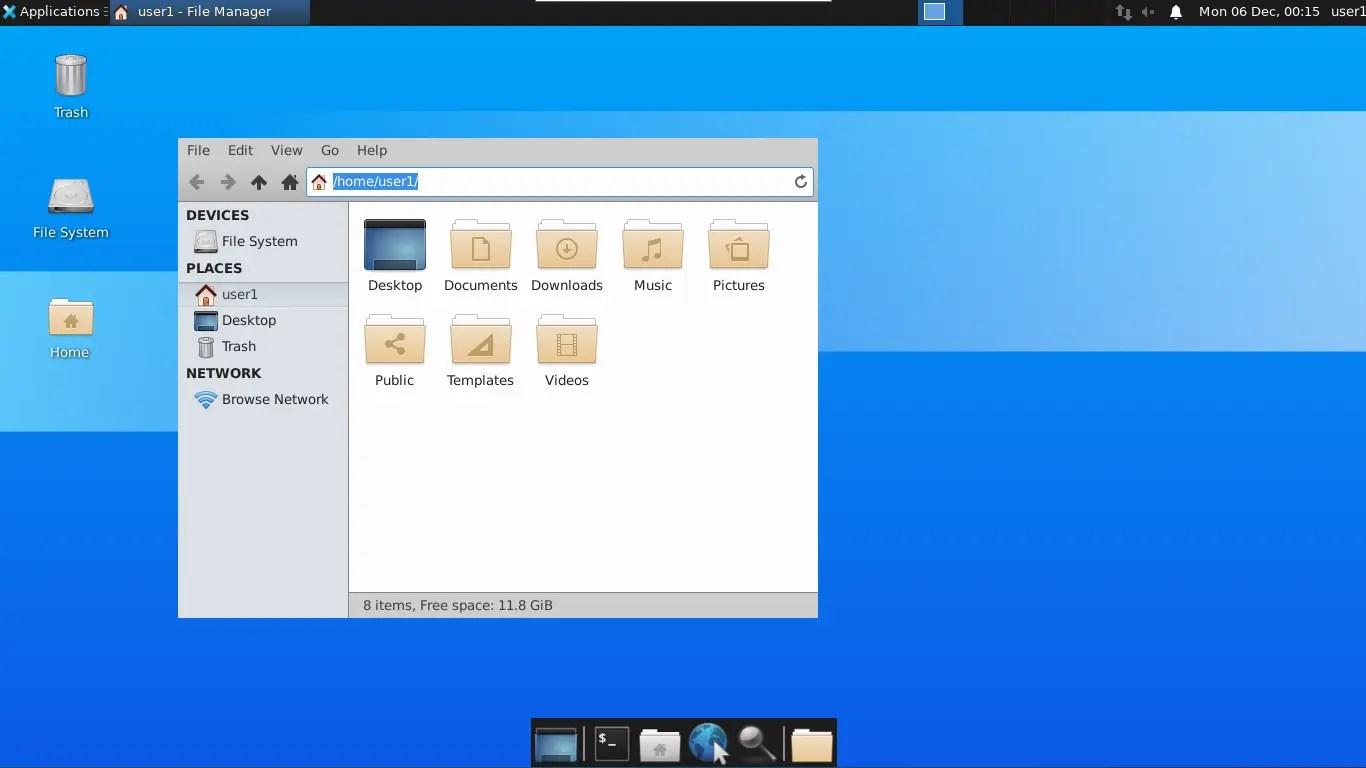Reload the current folder
Screen dimensions: 1366x768
pyautogui.click(x=800, y=181)
